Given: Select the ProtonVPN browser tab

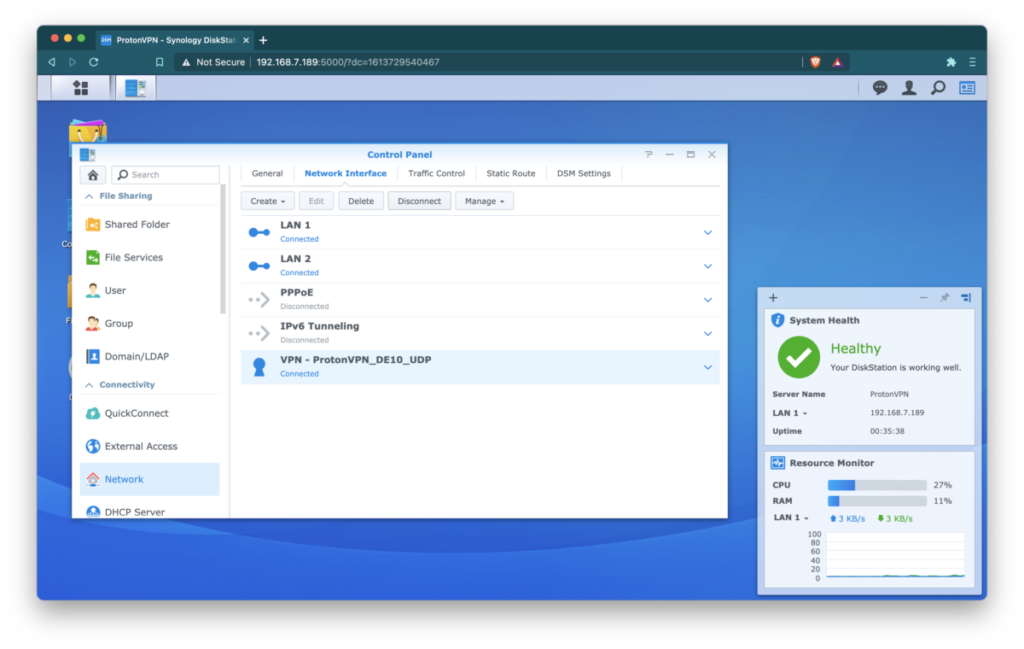Looking at the screenshot, I should click(x=175, y=40).
